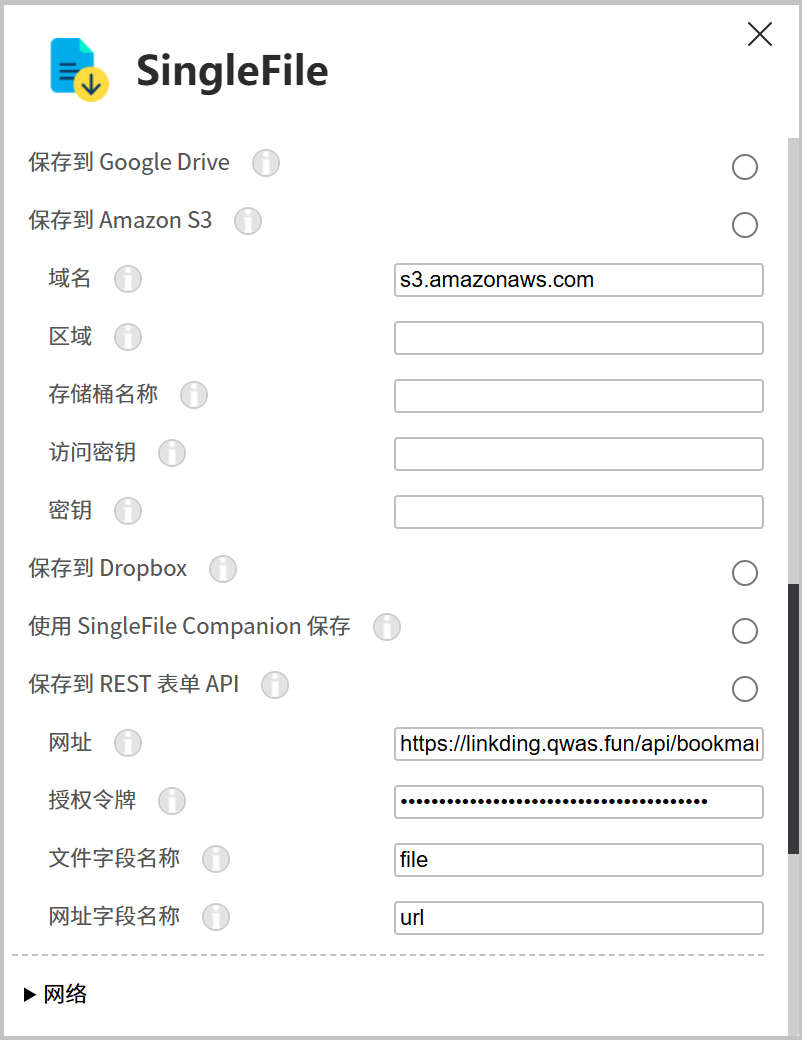Close the SingleFile options dialog
This screenshot has width=802, height=1040.
click(x=759, y=34)
